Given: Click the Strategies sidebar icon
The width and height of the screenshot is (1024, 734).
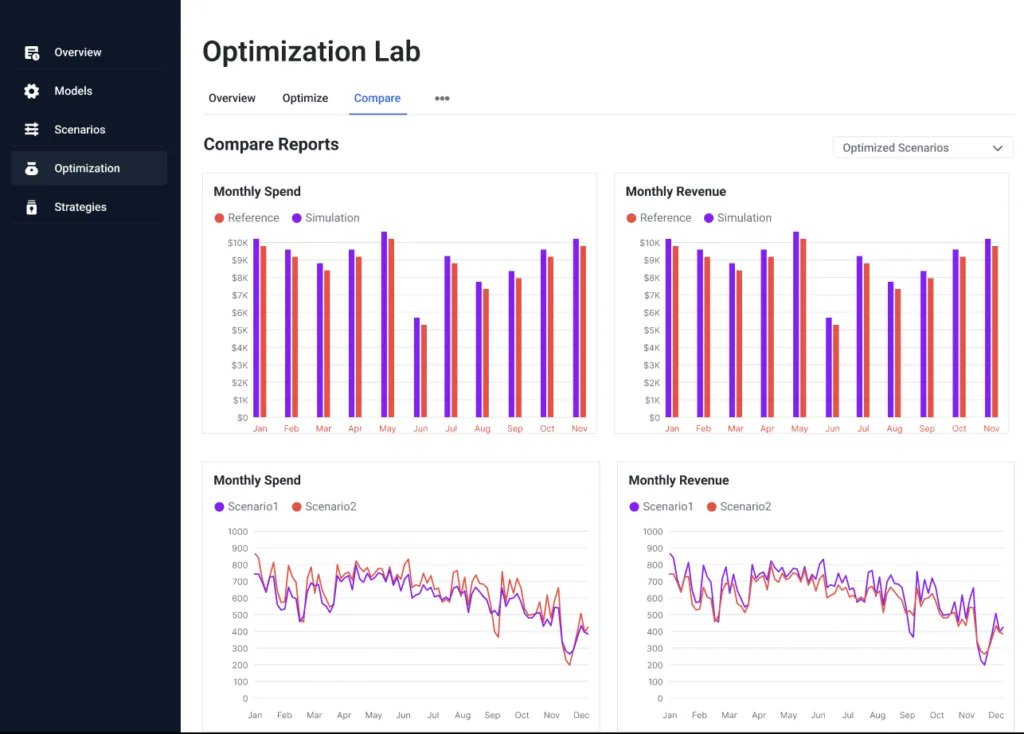Looking at the screenshot, I should [x=32, y=208].
